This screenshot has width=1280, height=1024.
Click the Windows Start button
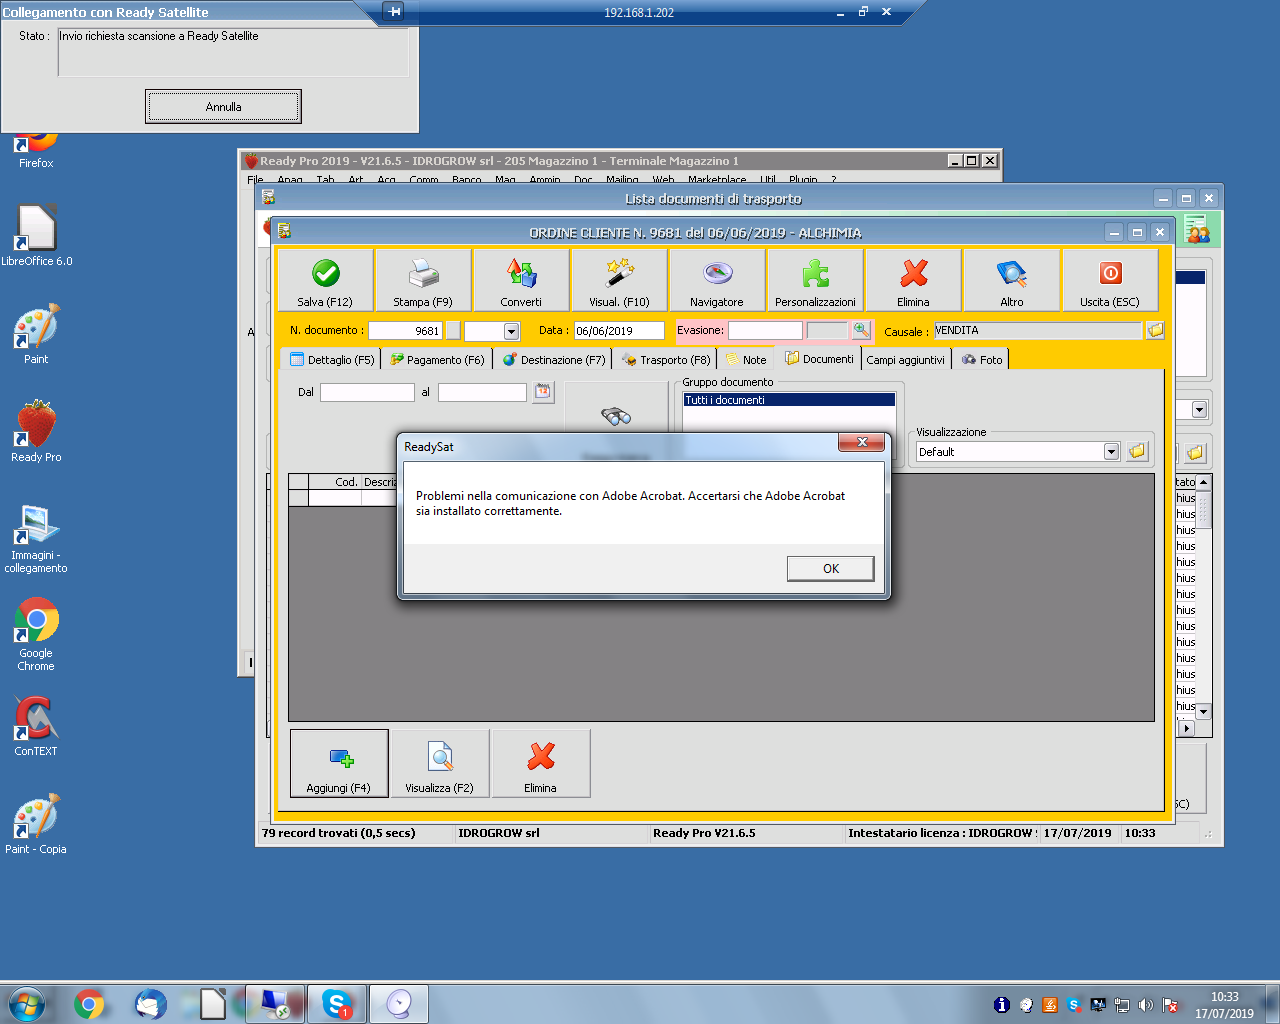27,1003
